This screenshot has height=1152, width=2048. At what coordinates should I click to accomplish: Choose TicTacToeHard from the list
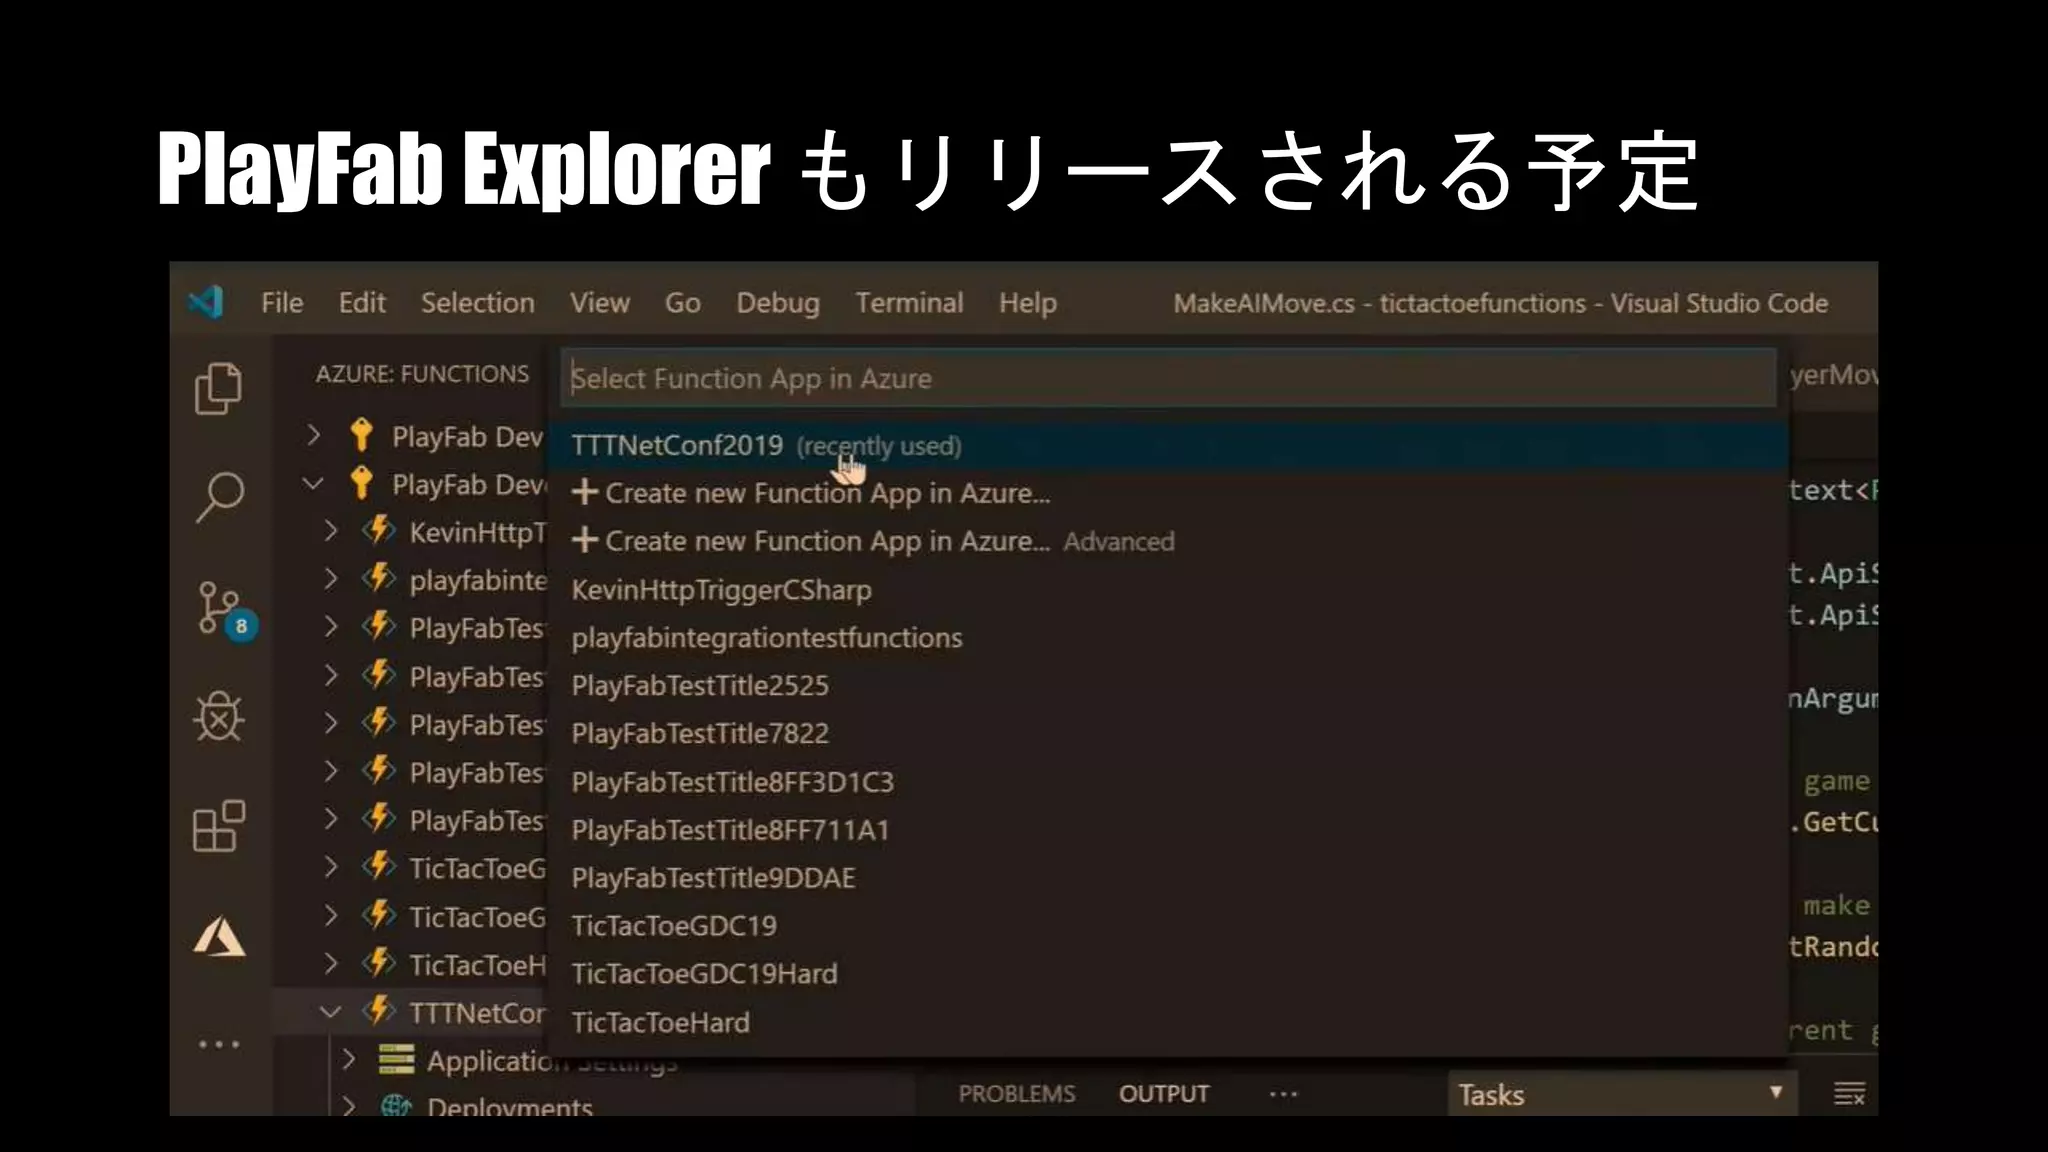(x=1168, y=1022)
